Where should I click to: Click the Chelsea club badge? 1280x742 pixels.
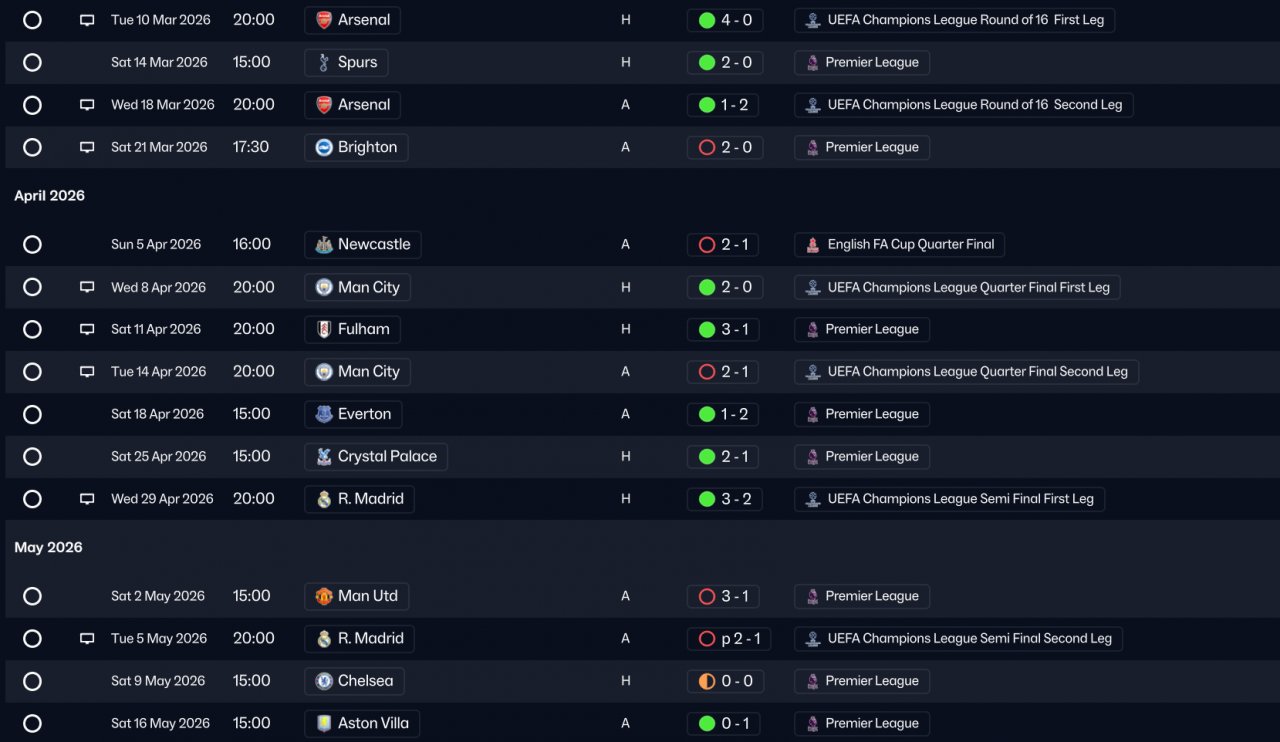(324, 681)
